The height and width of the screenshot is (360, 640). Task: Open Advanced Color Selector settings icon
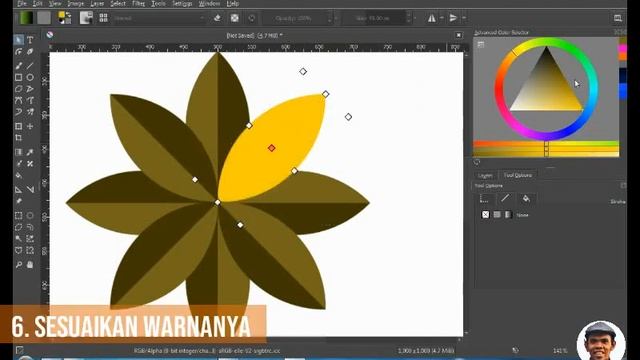pyautogui.click(x=481, y=44)
